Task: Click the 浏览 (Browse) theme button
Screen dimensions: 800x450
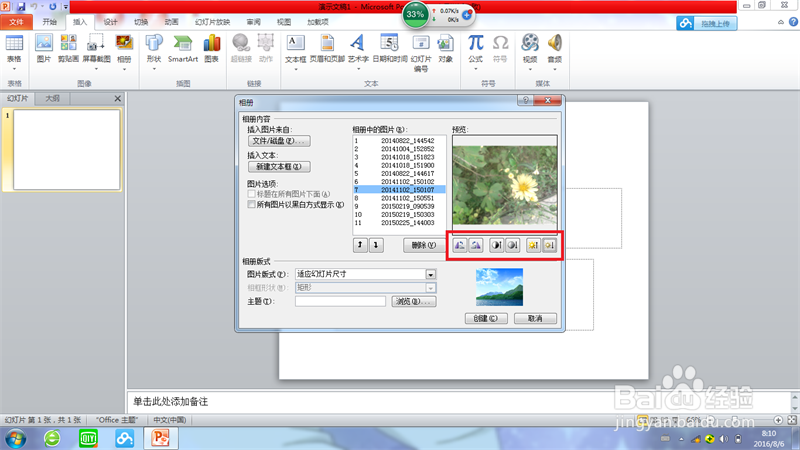Action: point(414,302)
